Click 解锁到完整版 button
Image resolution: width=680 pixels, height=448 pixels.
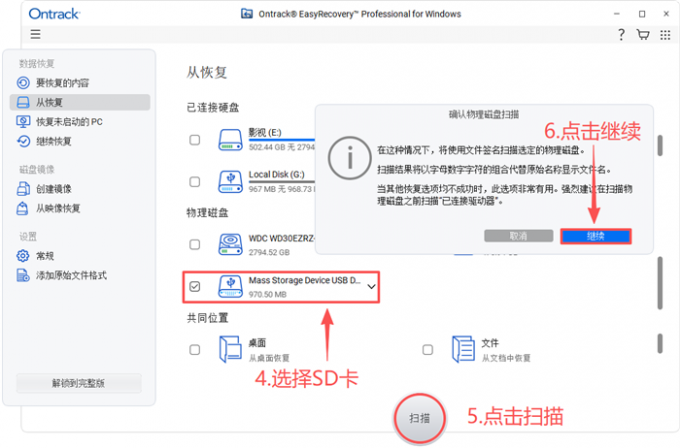78,383
